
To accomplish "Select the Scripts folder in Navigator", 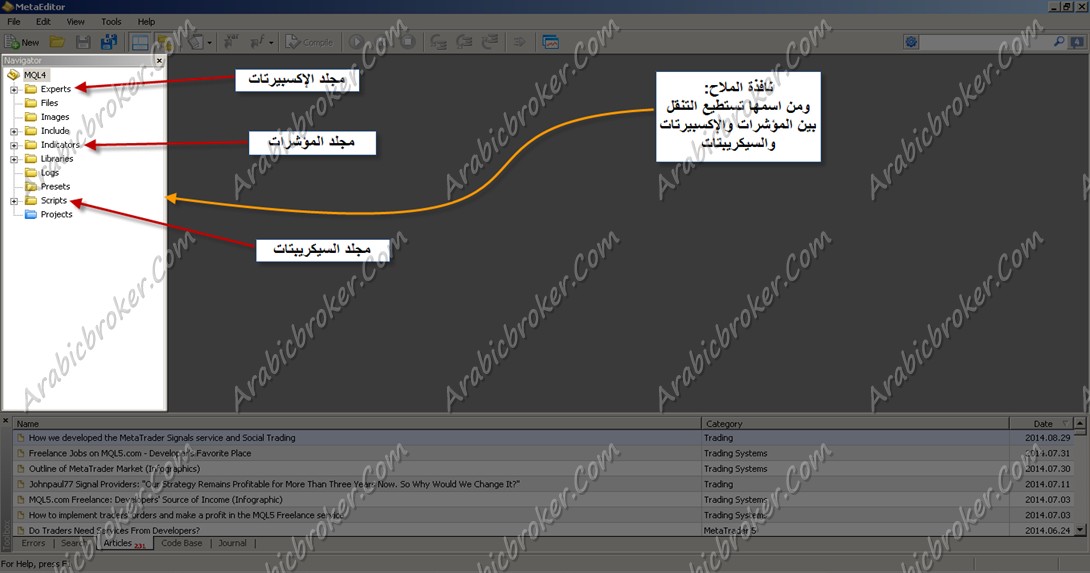I will point(54,200).
